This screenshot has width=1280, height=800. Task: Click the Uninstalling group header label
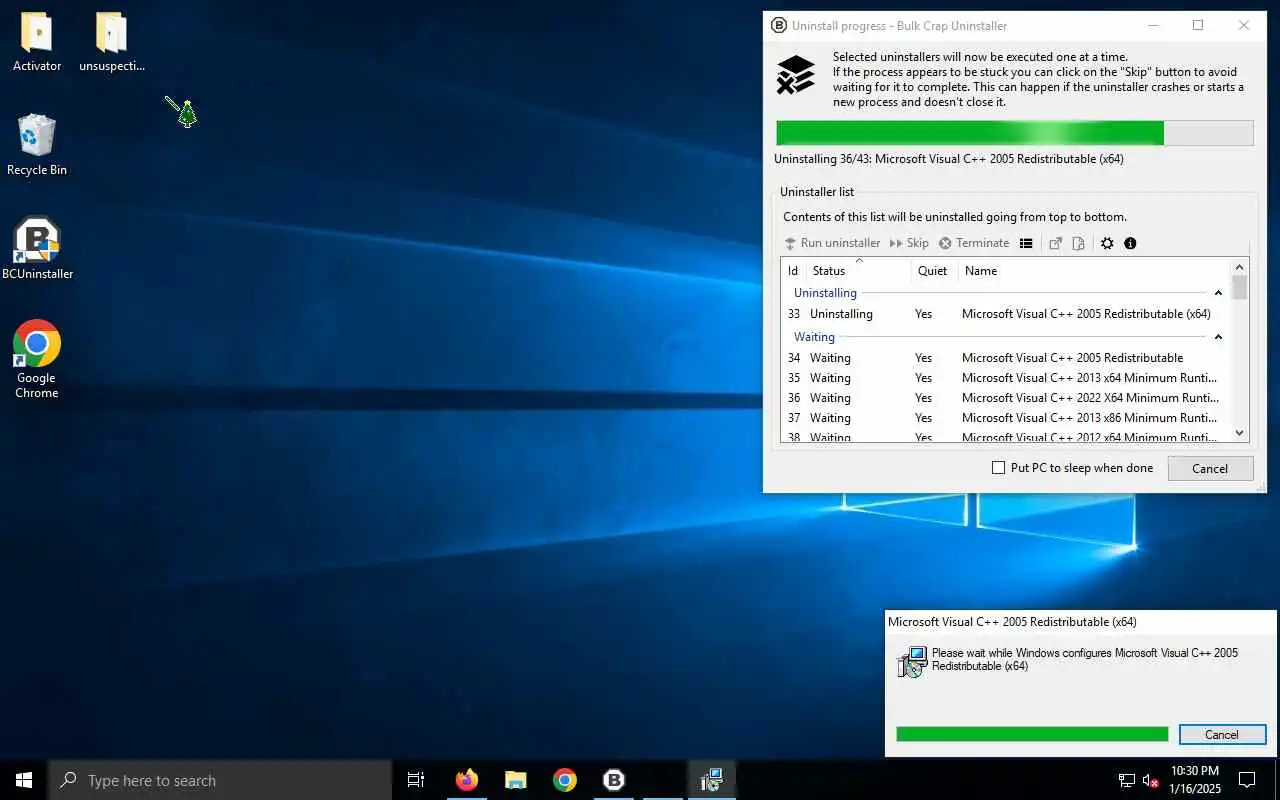[x=825, y=293]
